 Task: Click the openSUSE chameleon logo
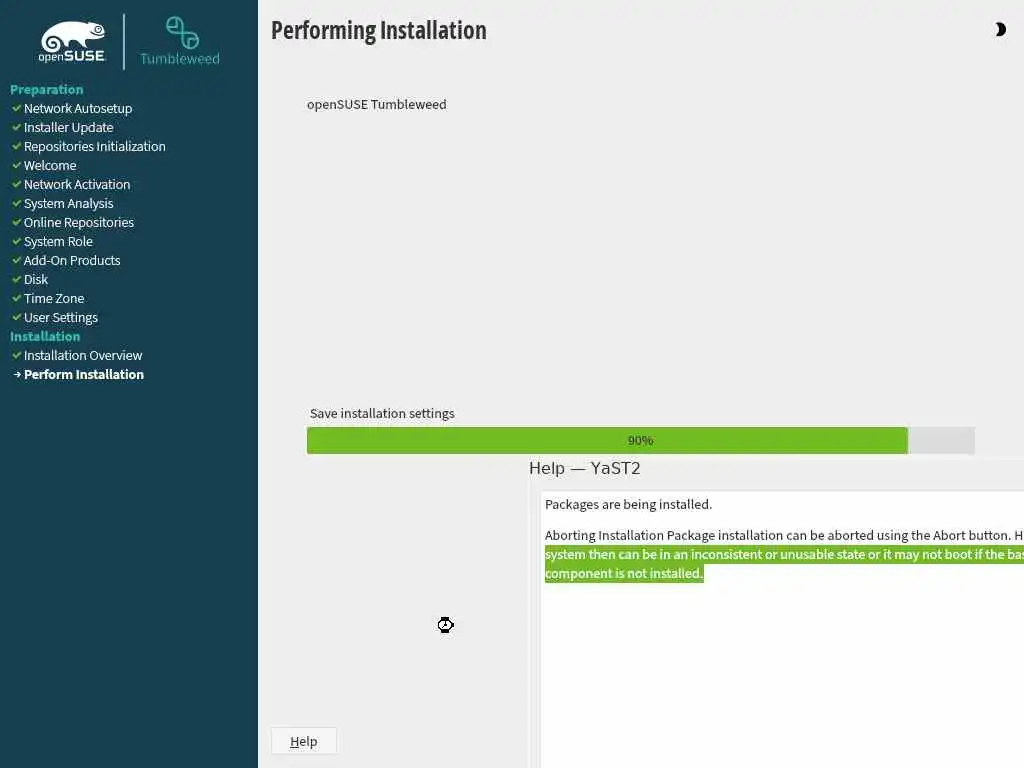pyautogui.click(x=72, y=42)
